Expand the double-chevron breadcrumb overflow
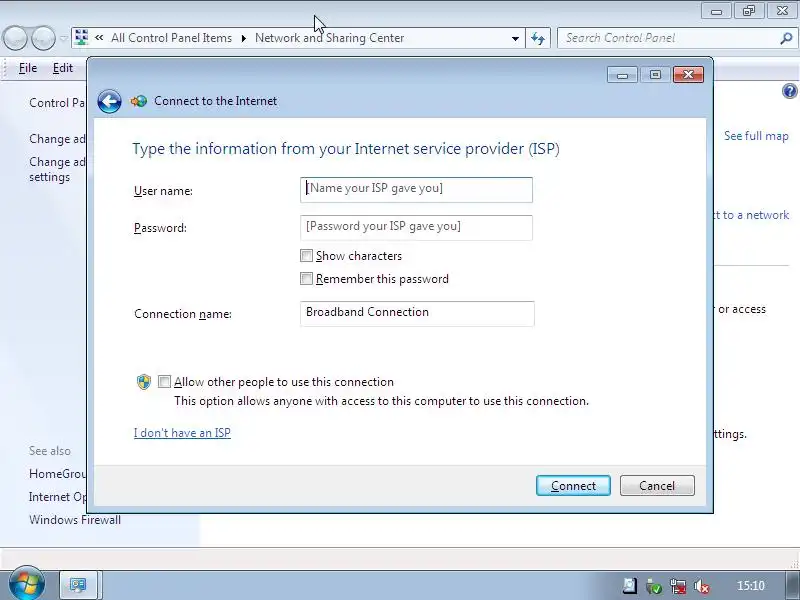The image size is (800, 600). pos(99,38)
